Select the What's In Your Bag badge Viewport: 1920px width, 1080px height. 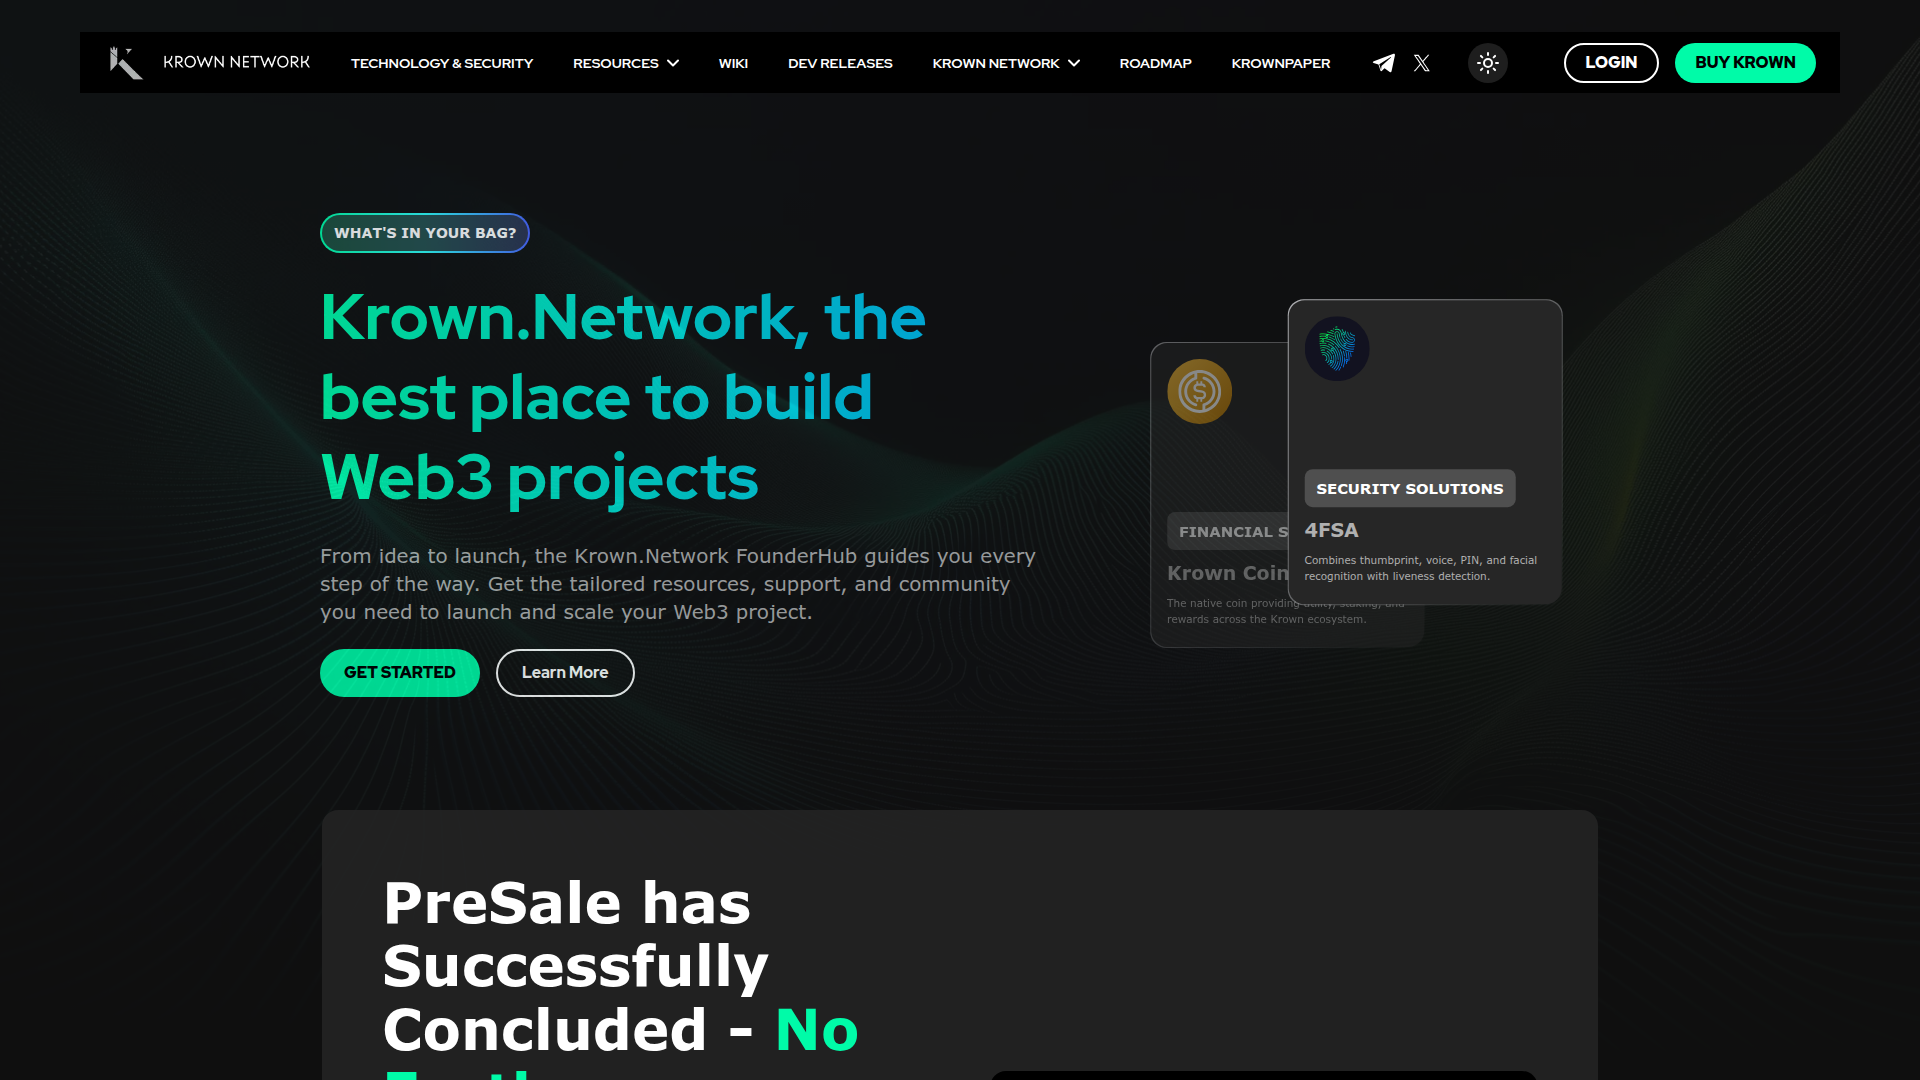point(425,233)
